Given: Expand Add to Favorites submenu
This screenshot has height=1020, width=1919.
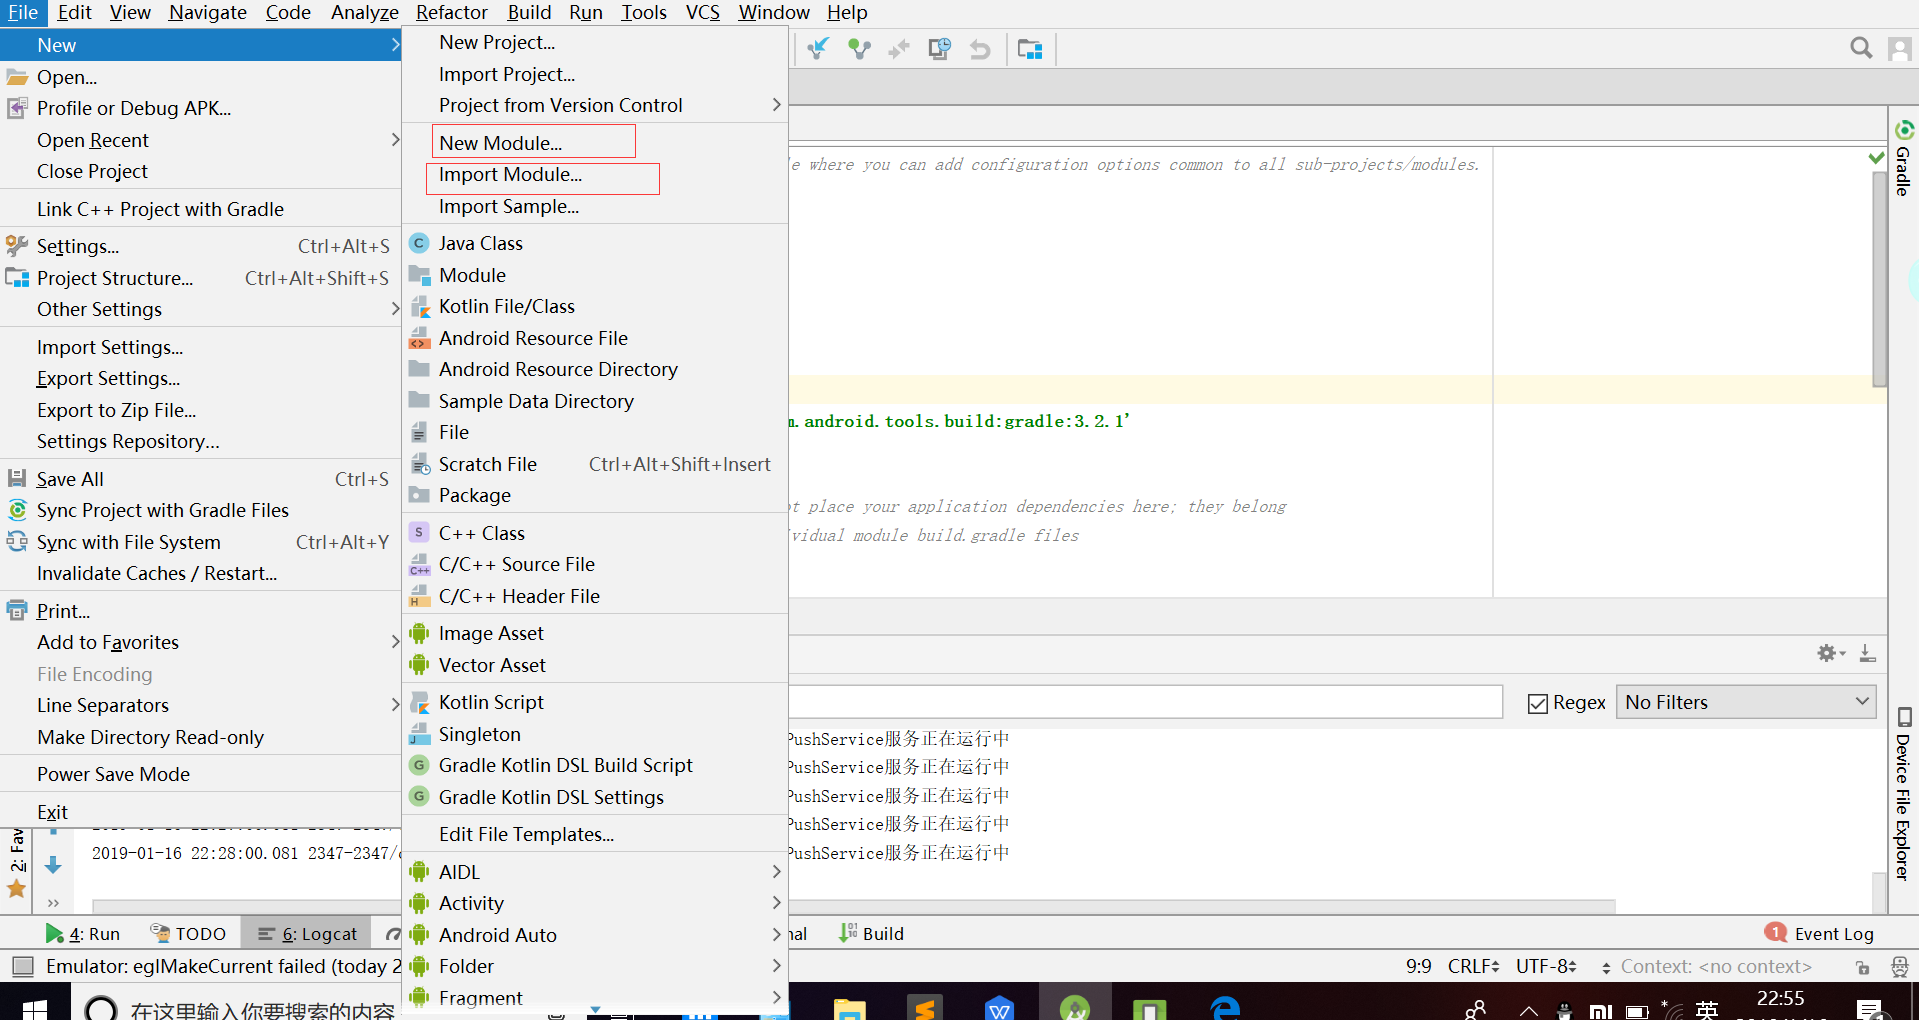Looking at the screenshot, I should tap(200, 642).
